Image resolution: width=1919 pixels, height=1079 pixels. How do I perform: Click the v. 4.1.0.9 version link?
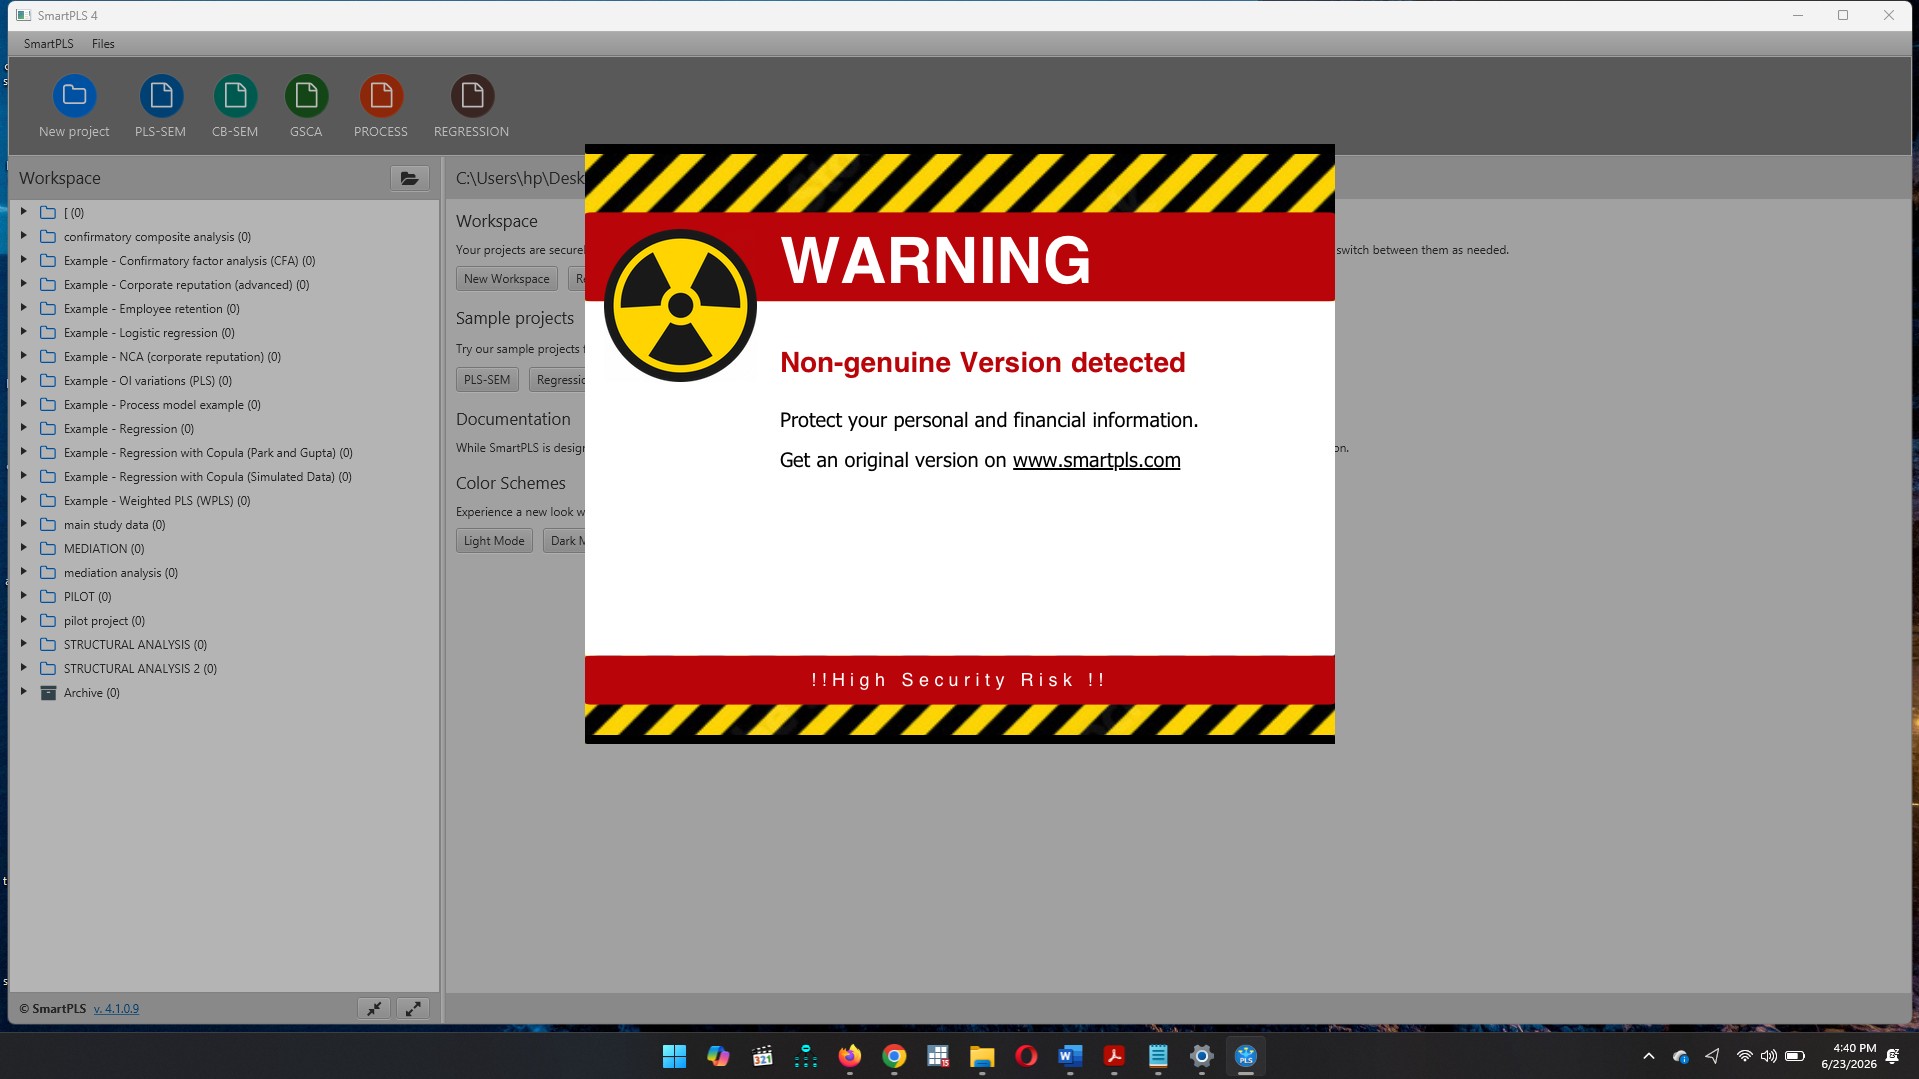click(x=116, y=1008)
